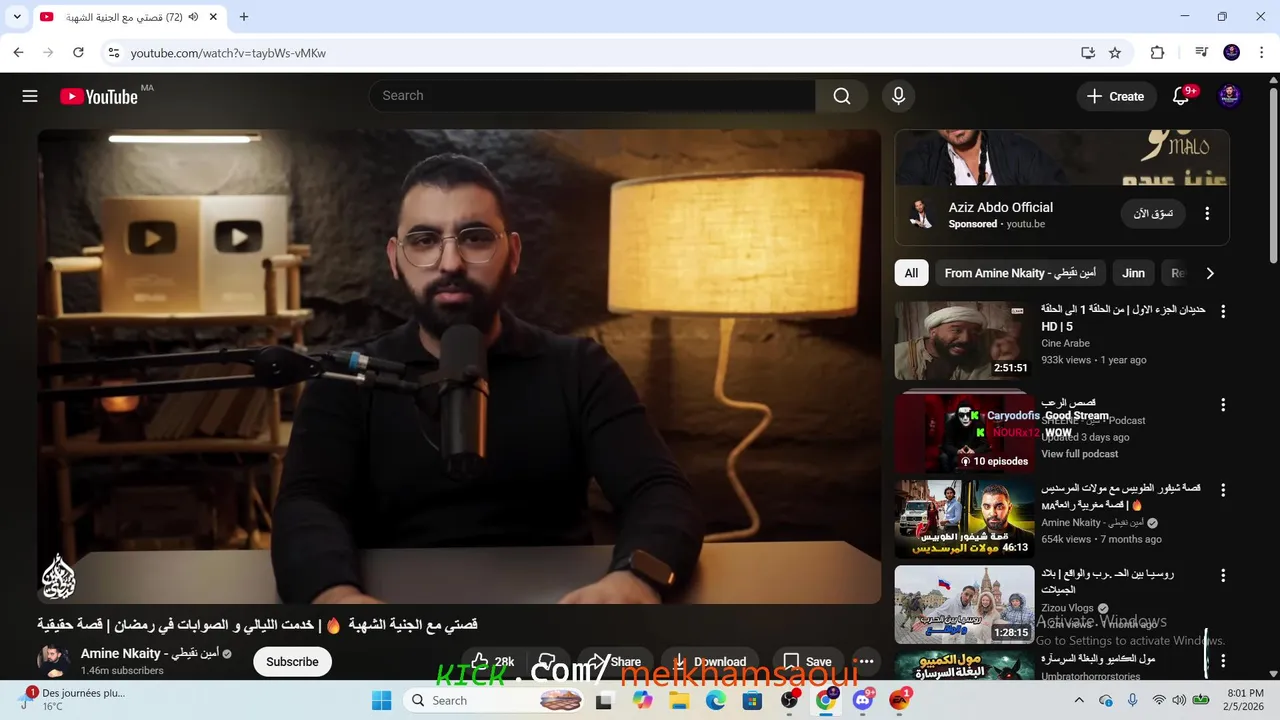Open the YouTube notifications bell
Screen dimensions: 1280x720
coord(1181,96)
